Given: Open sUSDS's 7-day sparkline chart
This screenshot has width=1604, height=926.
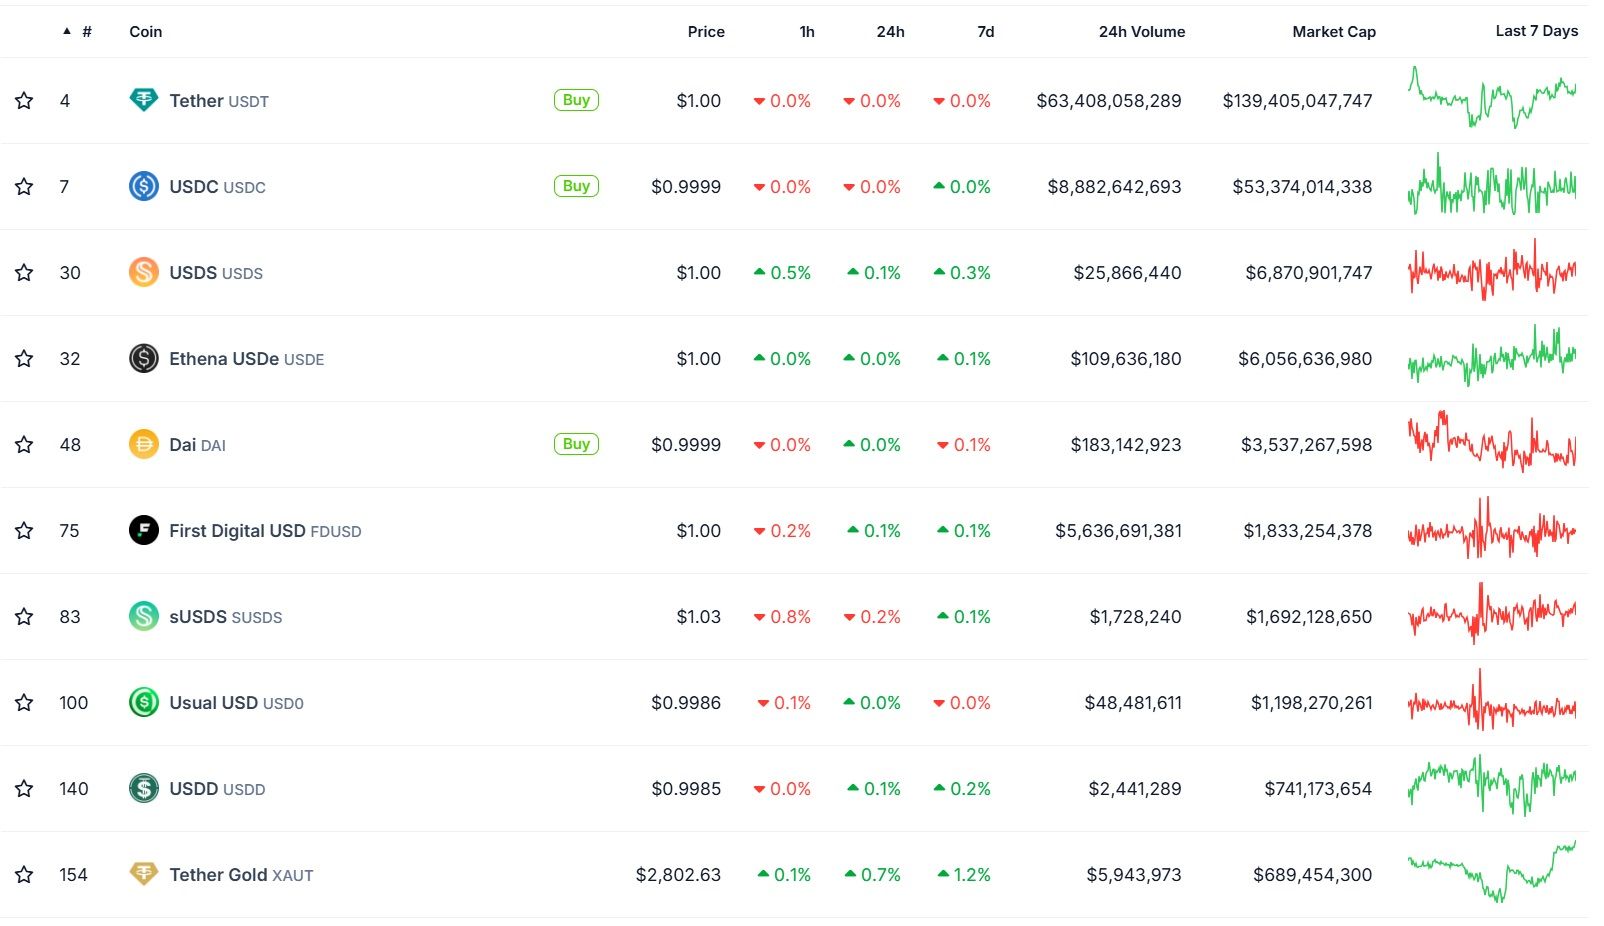Looking at the screenshot, I should point(1492,614).
